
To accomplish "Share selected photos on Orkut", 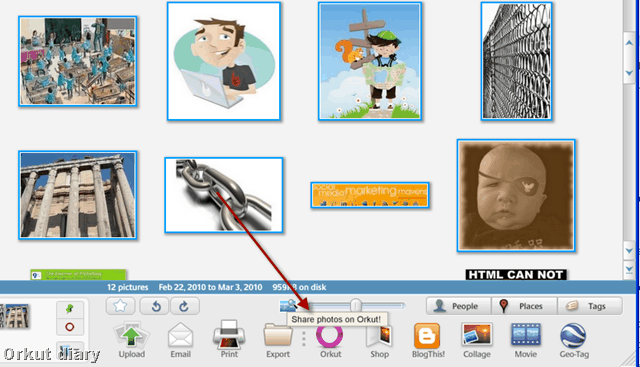I will click(330, 341).
